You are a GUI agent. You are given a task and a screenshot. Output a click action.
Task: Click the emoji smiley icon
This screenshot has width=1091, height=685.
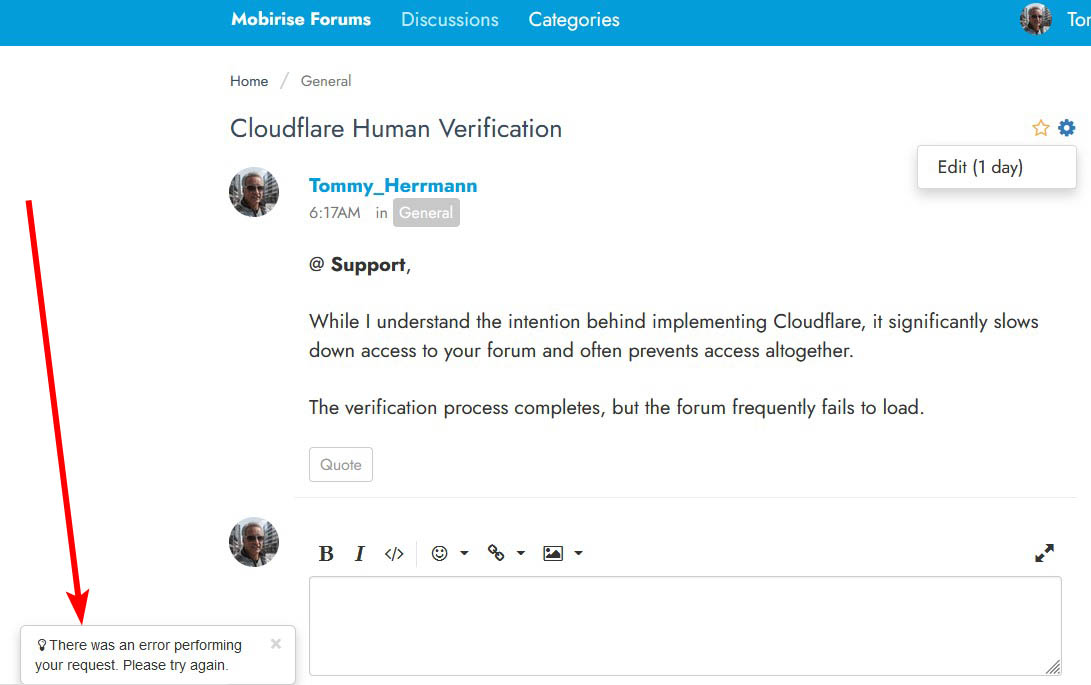[439, 553]
